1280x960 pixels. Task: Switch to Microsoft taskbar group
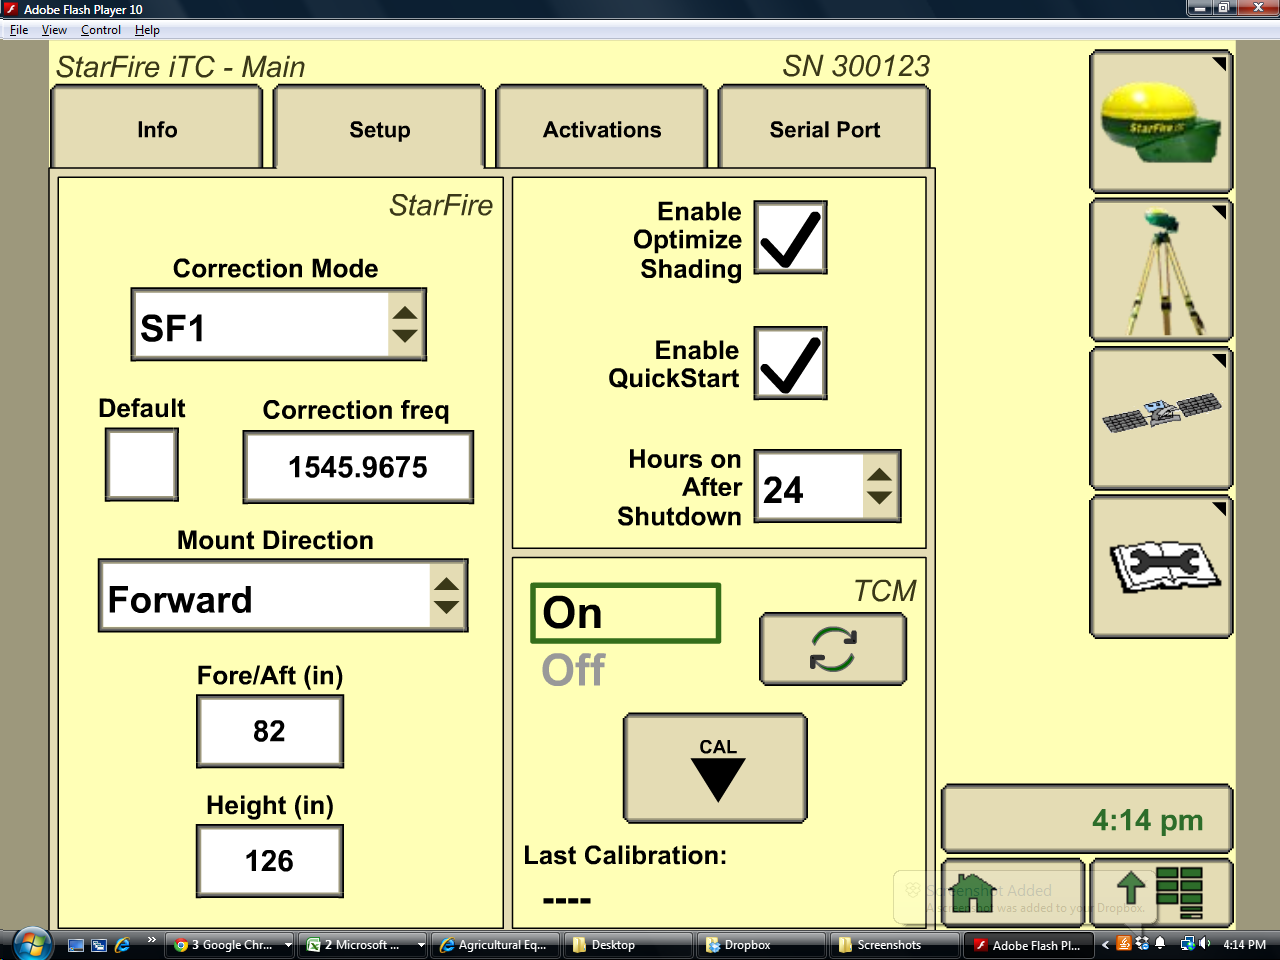pyautogui.click(x=364, y=944)
